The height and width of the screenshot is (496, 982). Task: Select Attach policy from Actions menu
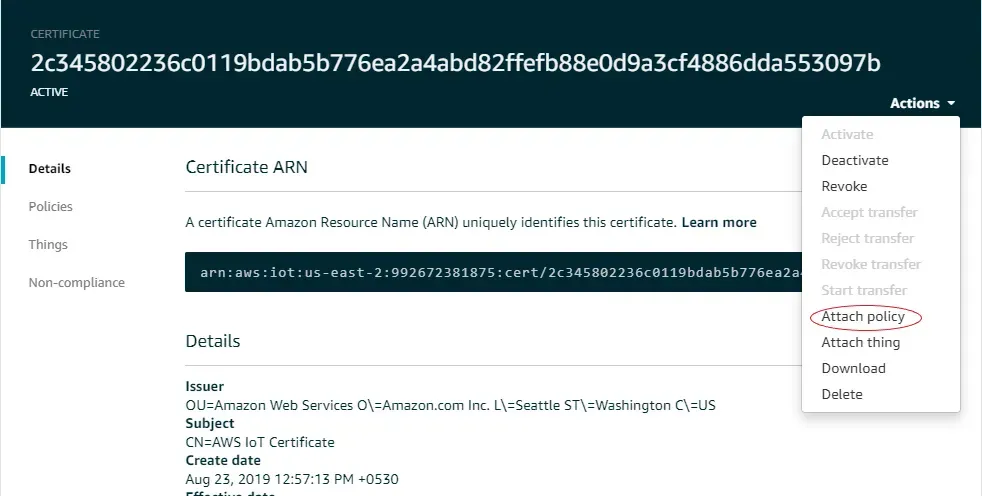863,317
